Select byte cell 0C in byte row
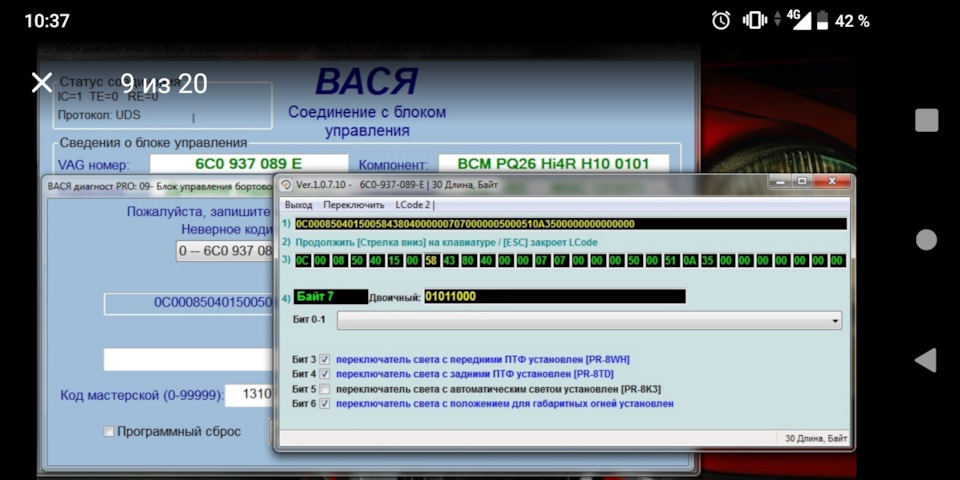The width and height of the screenshot is (960, 480). click(x=303, y=261)
